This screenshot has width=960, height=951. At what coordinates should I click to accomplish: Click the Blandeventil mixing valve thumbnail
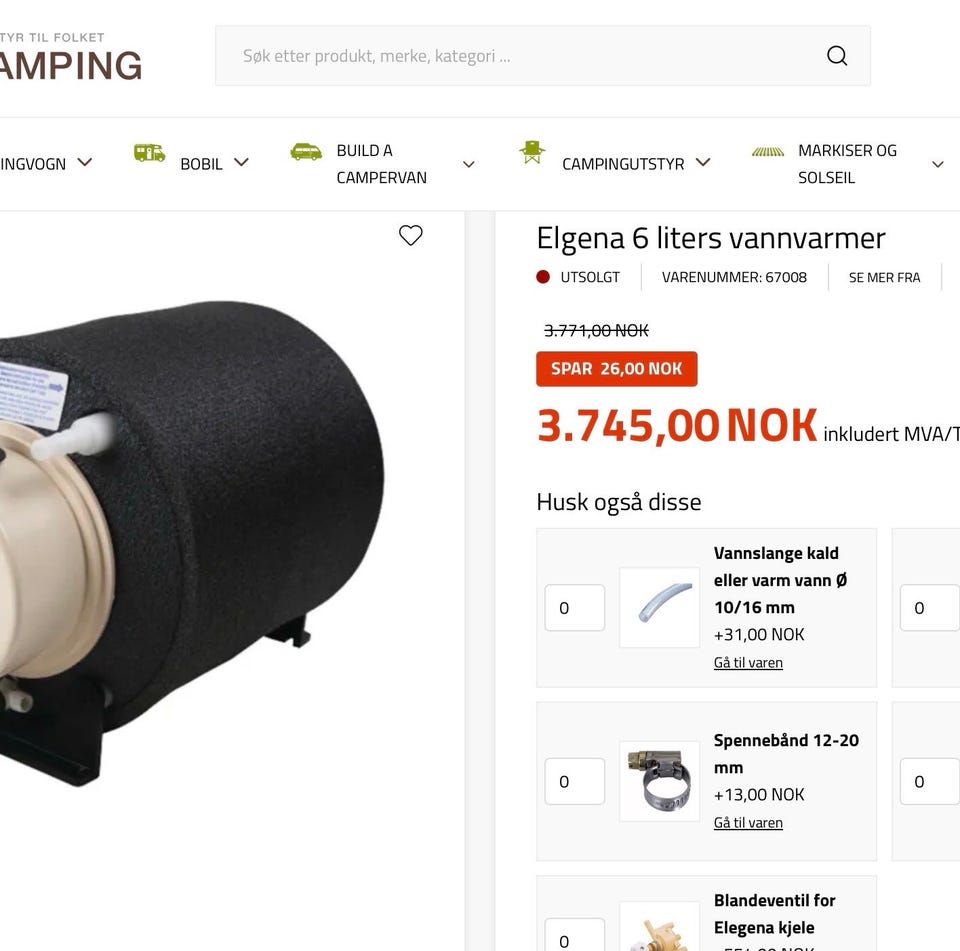659,927
